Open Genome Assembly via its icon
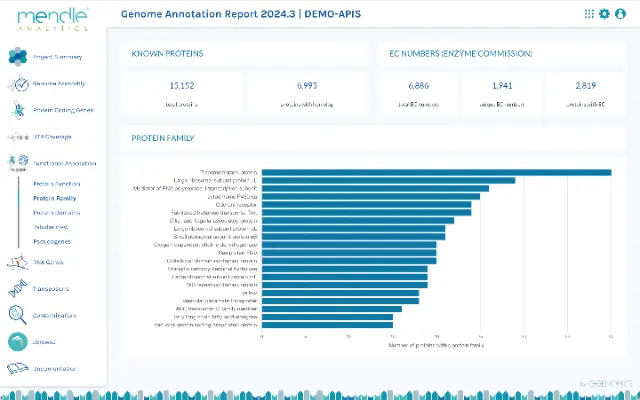Viewport: 640px width, 400px height. pos(18,84)
